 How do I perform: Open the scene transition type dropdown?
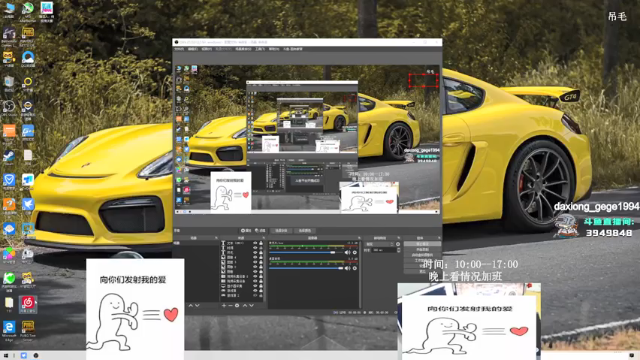point(380,244)
